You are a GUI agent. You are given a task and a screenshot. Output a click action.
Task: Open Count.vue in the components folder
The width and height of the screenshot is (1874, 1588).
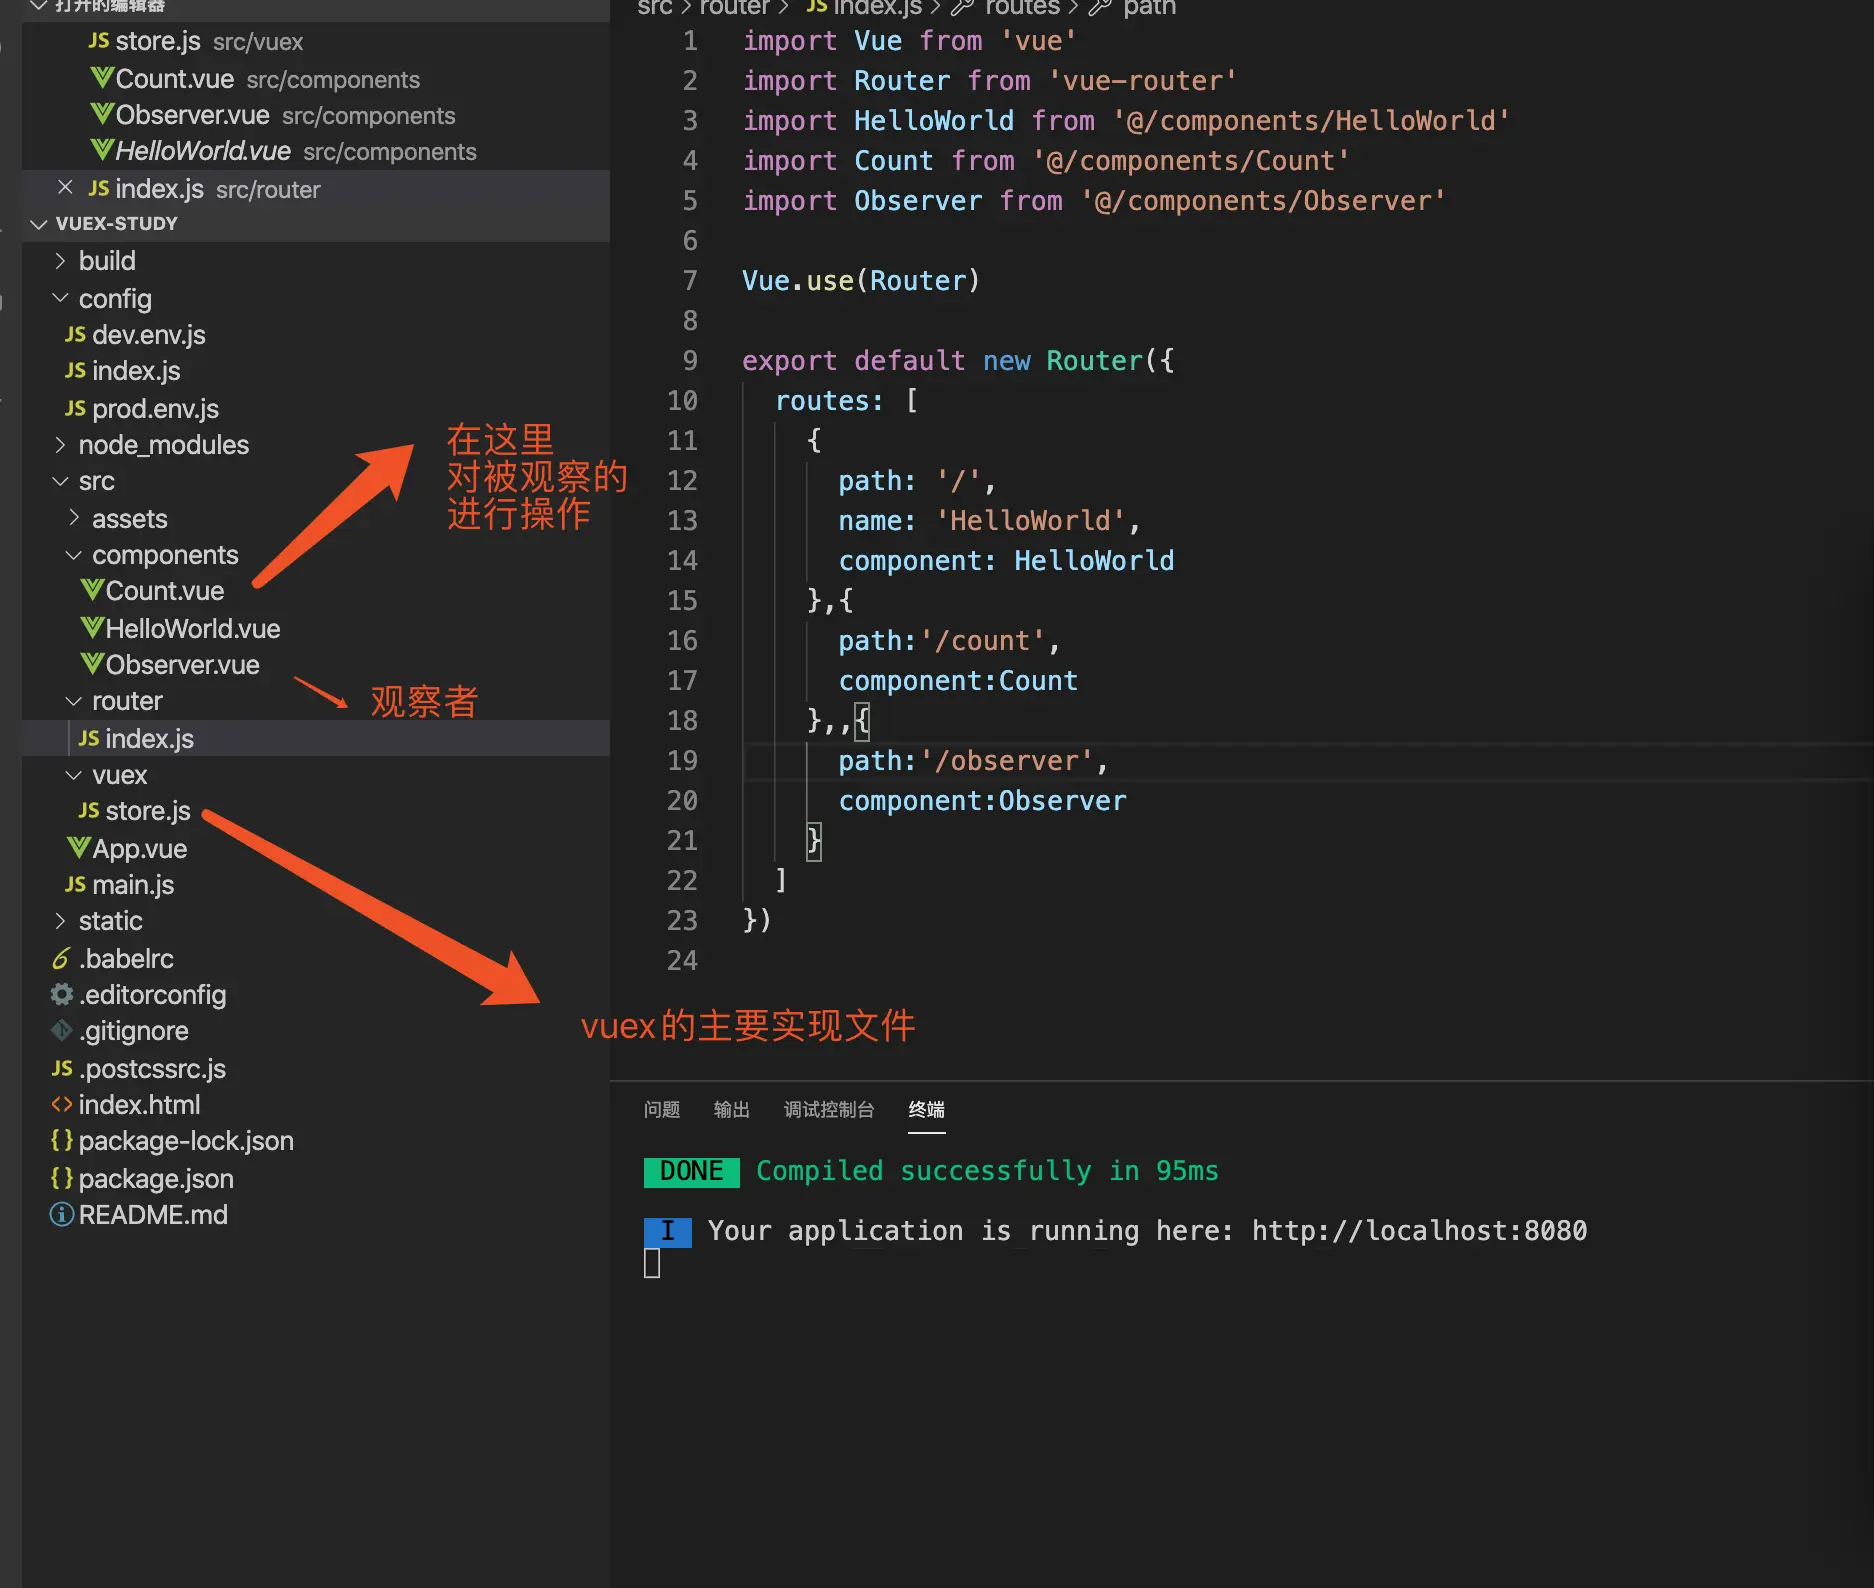pyautogui.click(x=165, y=591)
